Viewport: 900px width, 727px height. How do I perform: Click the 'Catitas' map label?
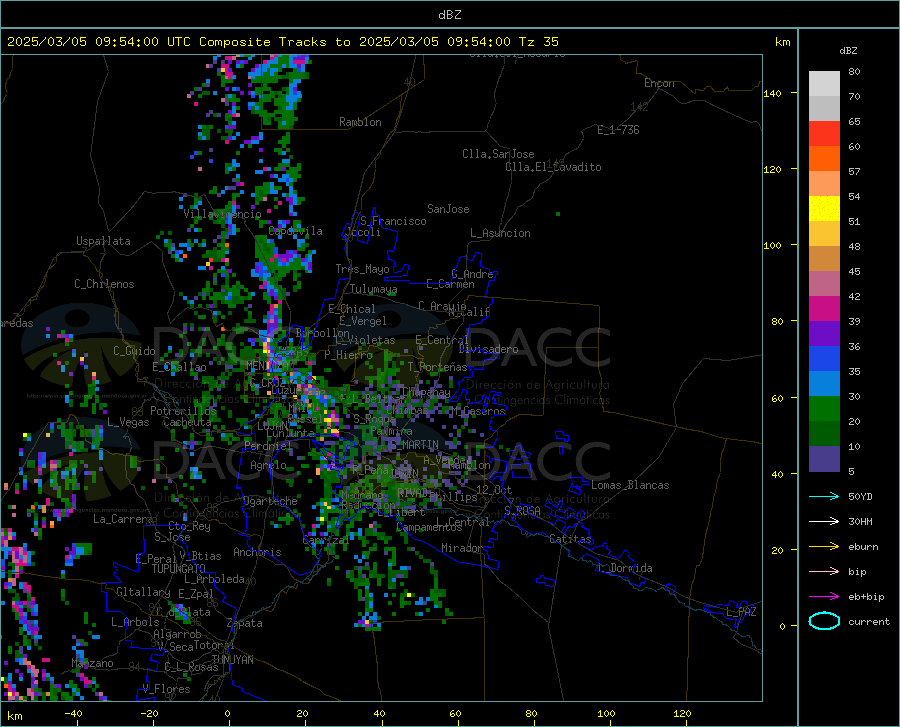pyautogui.click(x=571, y=539)
